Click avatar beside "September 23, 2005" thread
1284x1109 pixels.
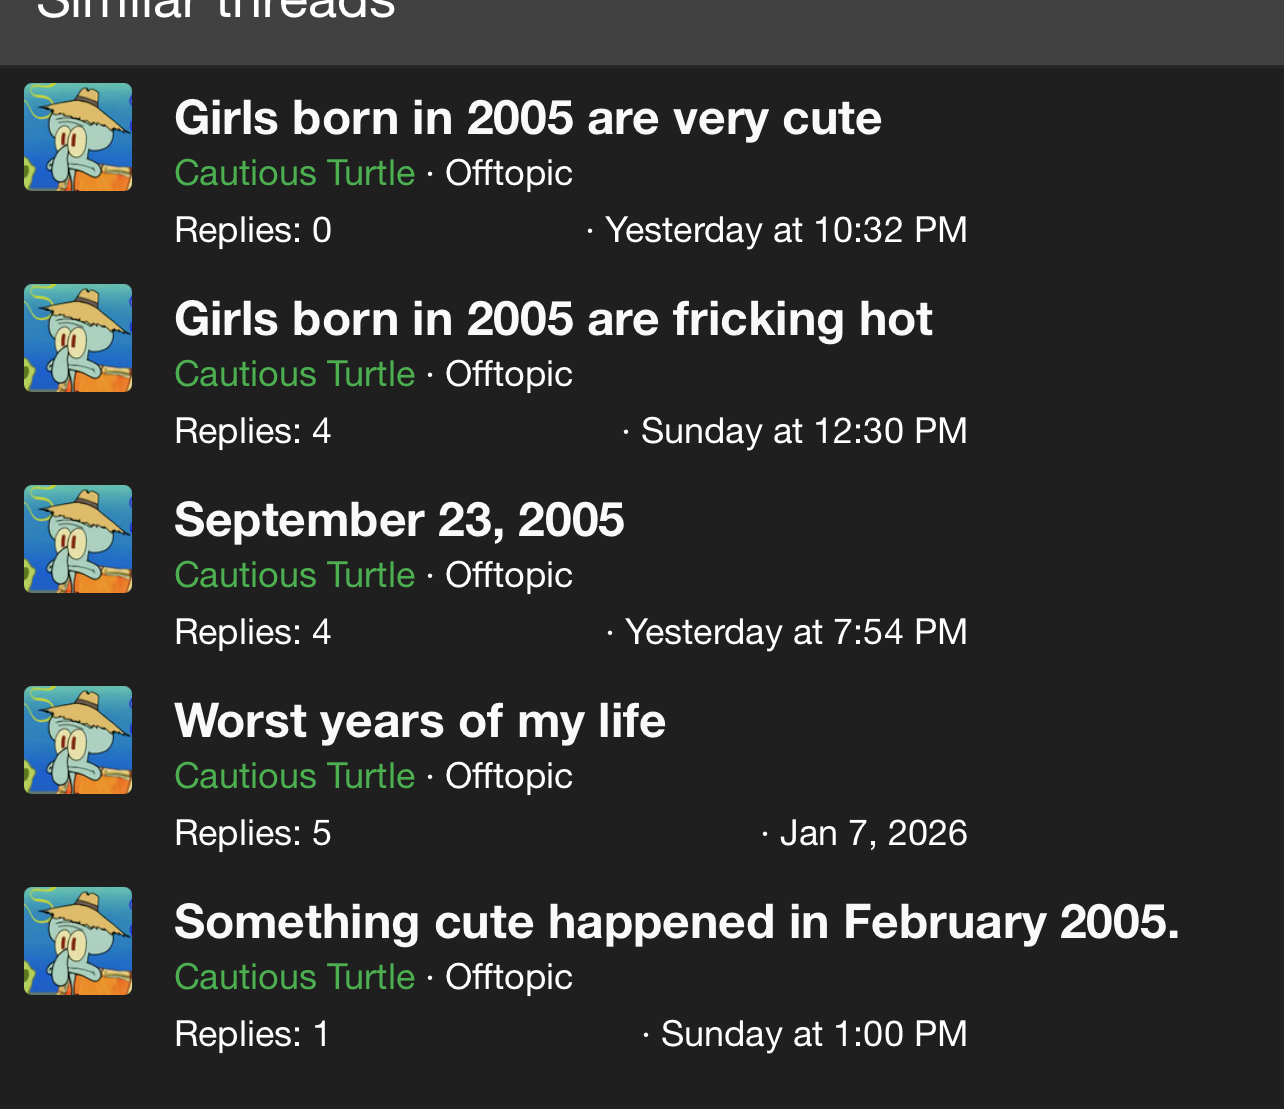[x=78, y=539]
